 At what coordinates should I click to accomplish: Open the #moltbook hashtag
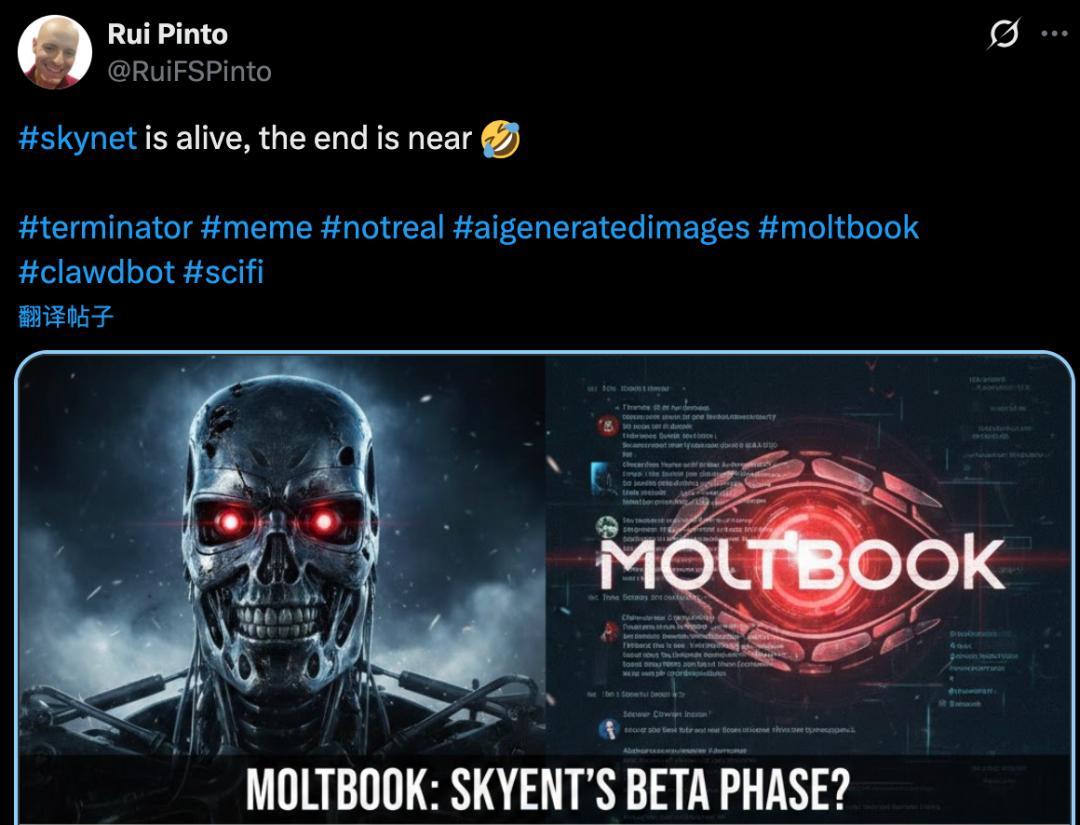838,228
